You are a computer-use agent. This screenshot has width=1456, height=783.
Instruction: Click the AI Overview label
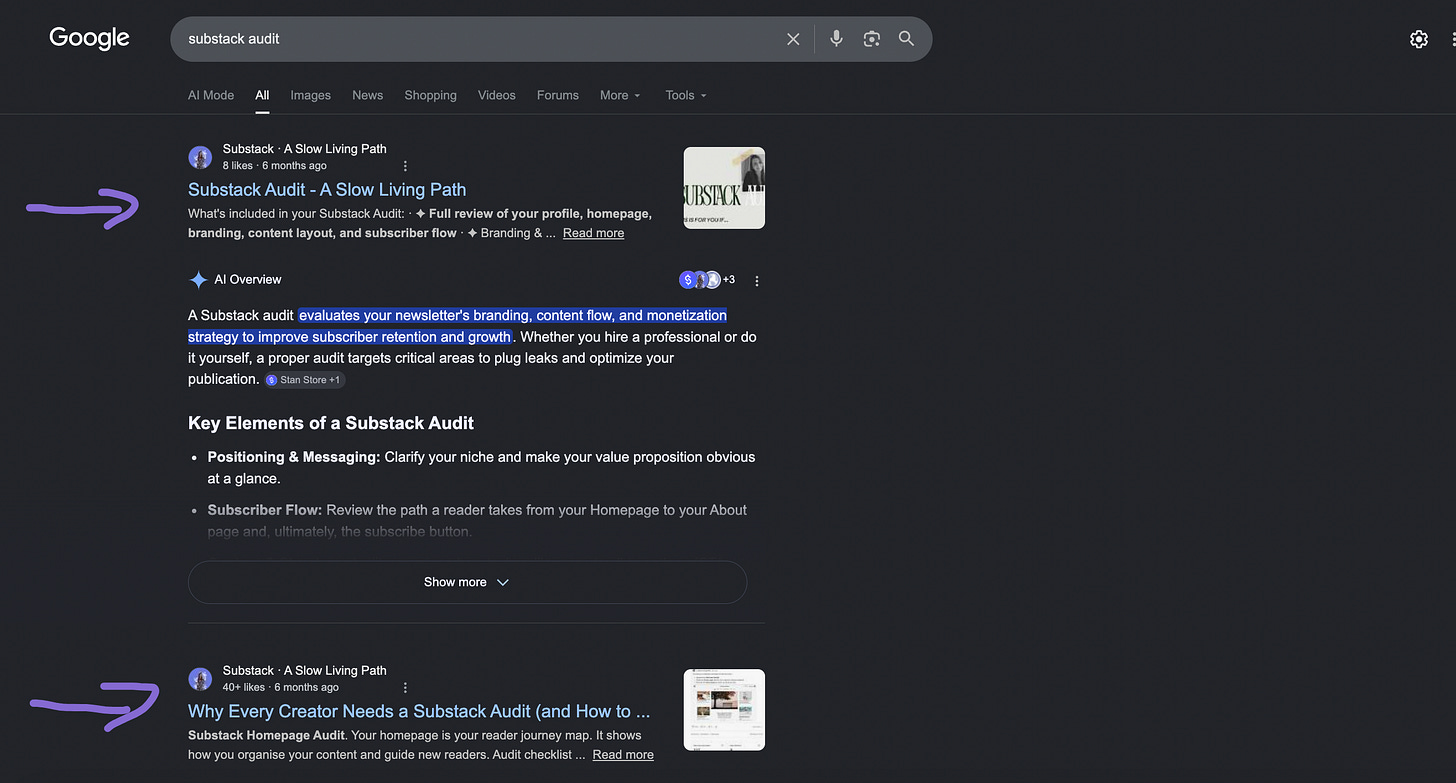point(248,280)
